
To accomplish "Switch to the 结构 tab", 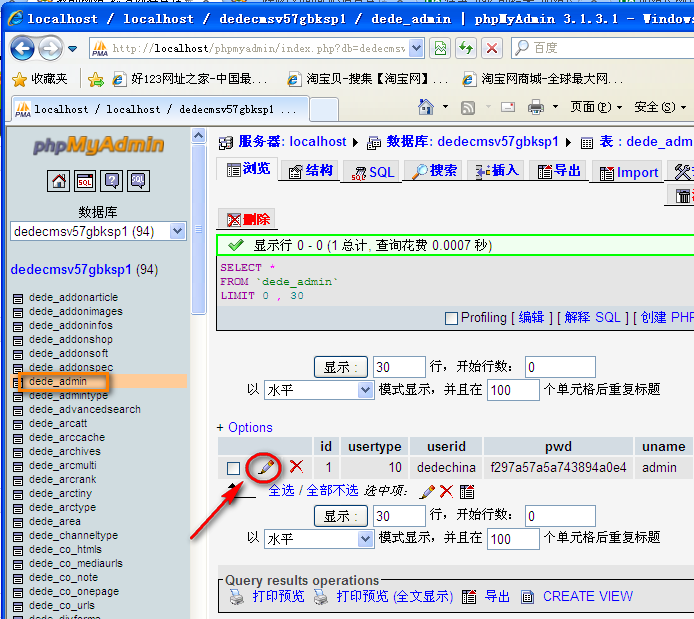I will 310,171.
